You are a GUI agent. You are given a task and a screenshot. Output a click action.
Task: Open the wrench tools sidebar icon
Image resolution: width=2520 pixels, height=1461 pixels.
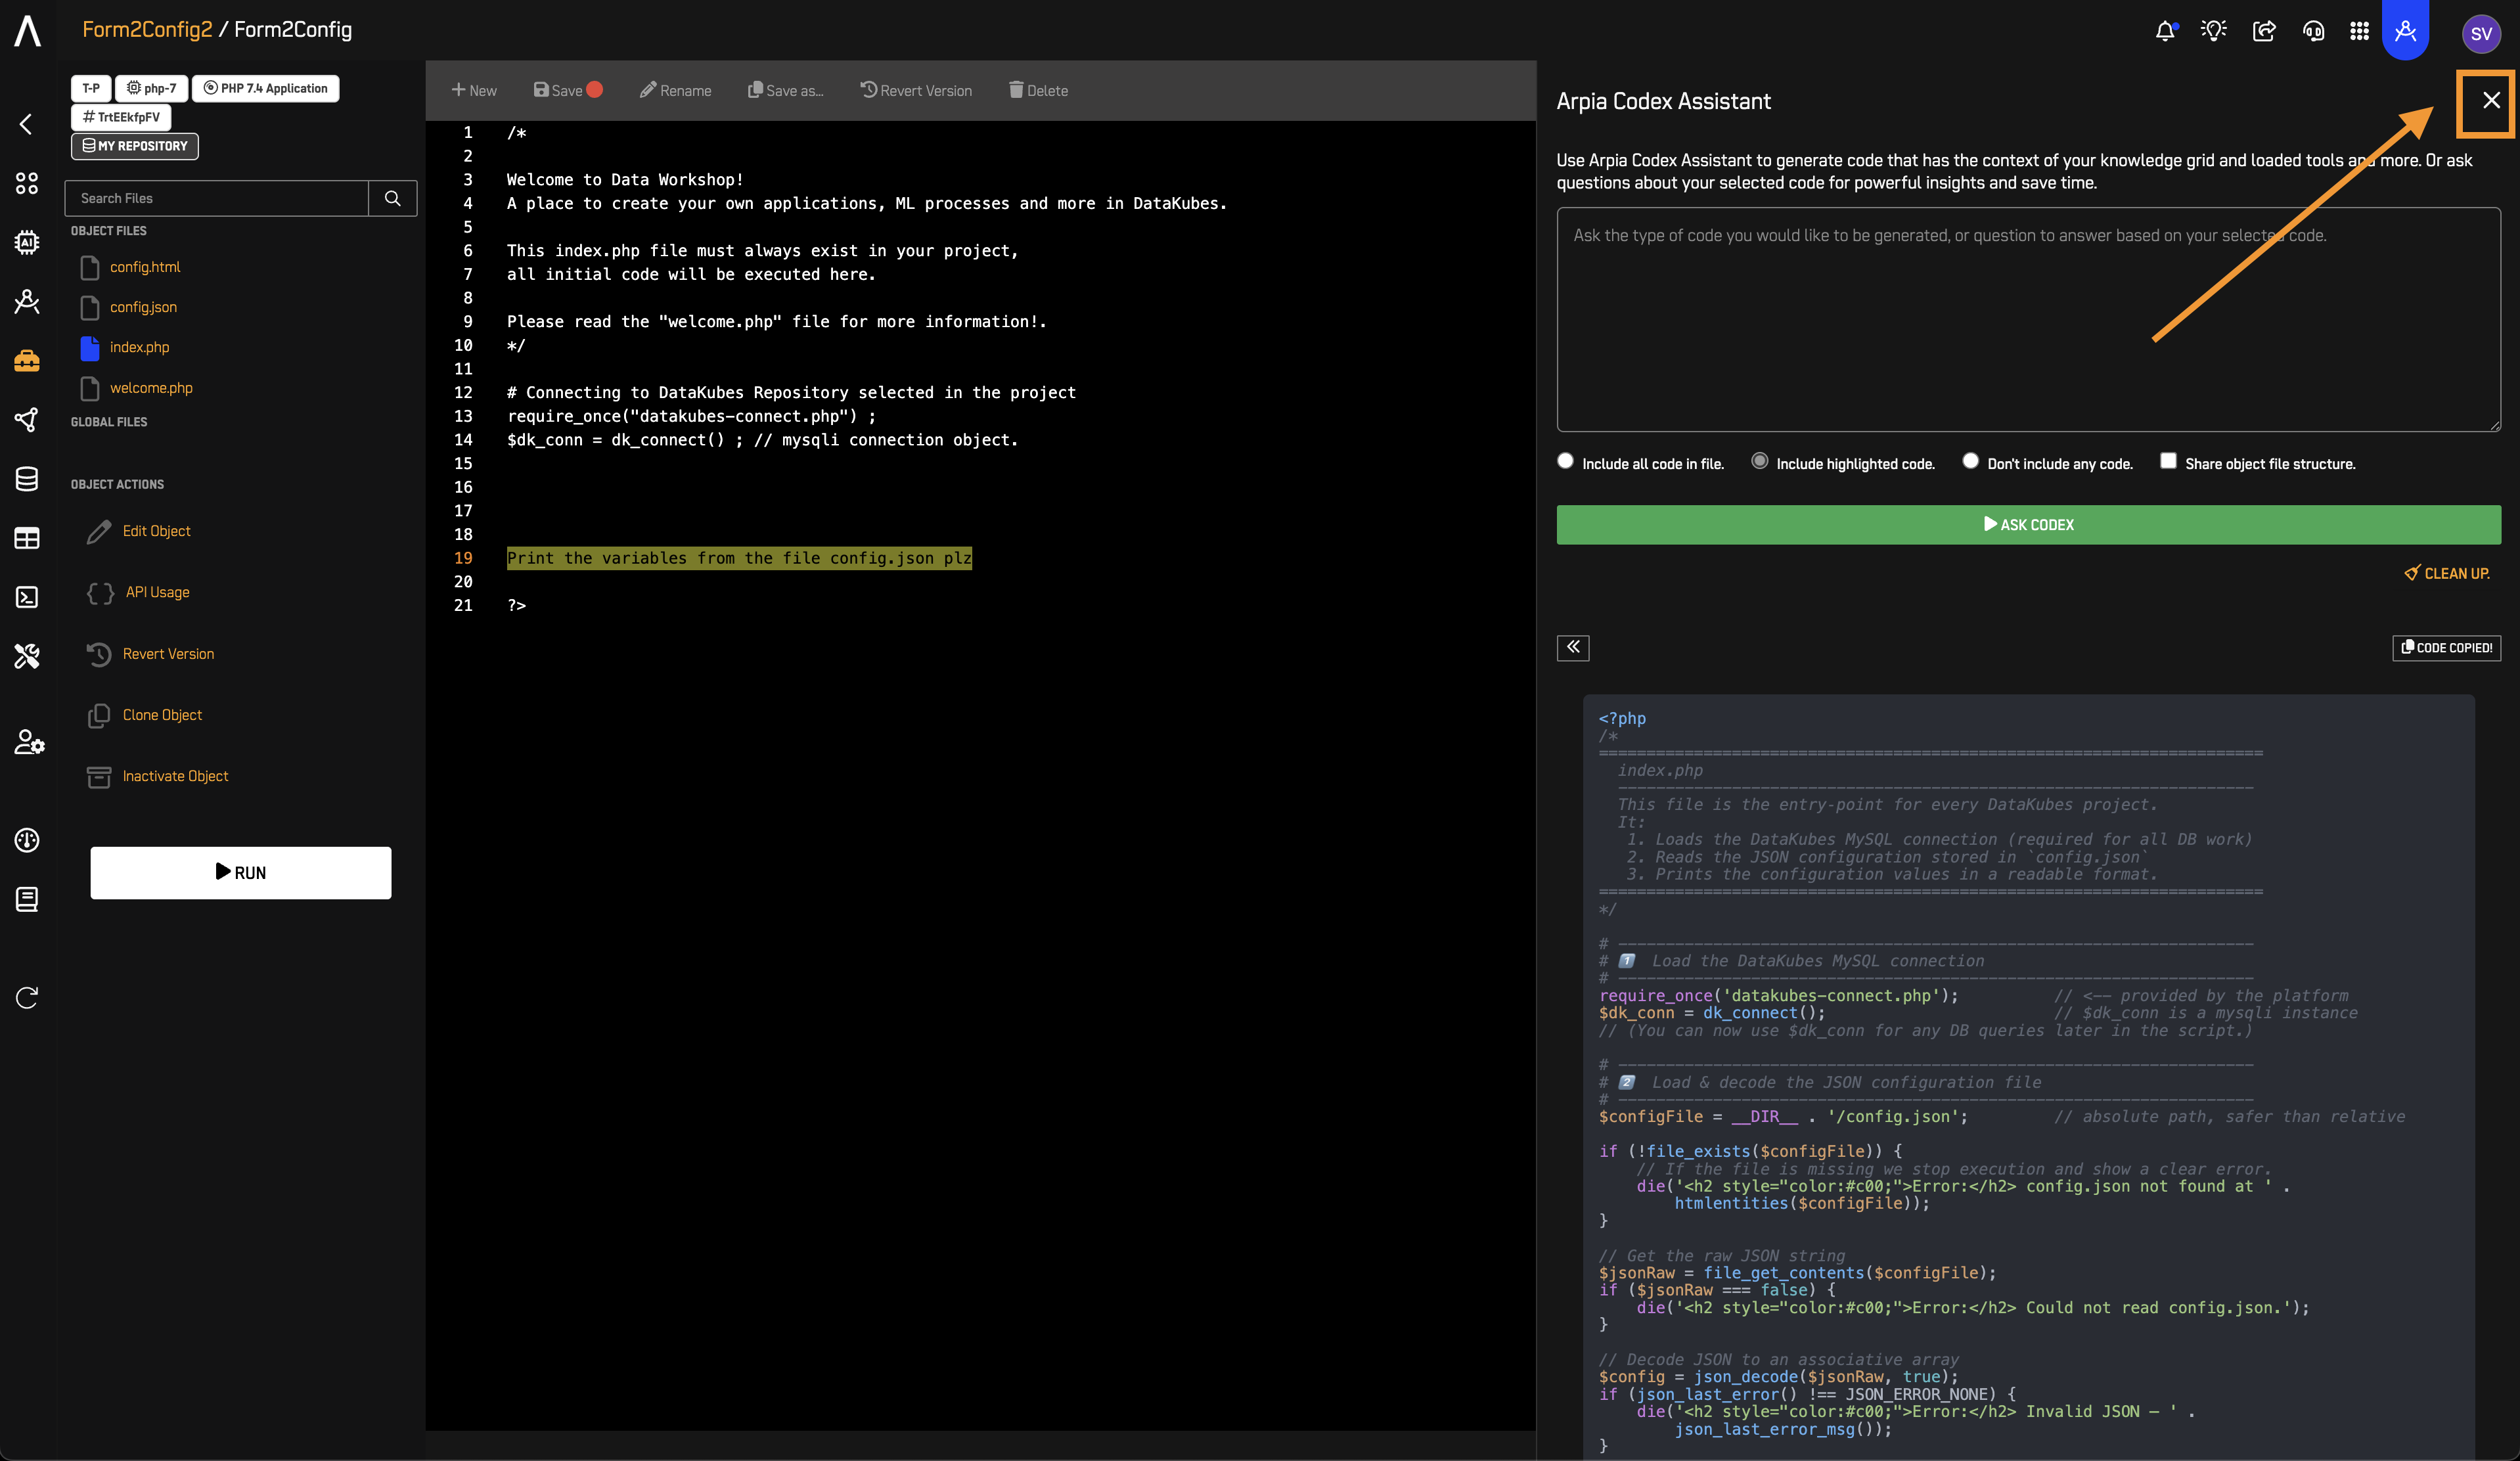(27, 656)
